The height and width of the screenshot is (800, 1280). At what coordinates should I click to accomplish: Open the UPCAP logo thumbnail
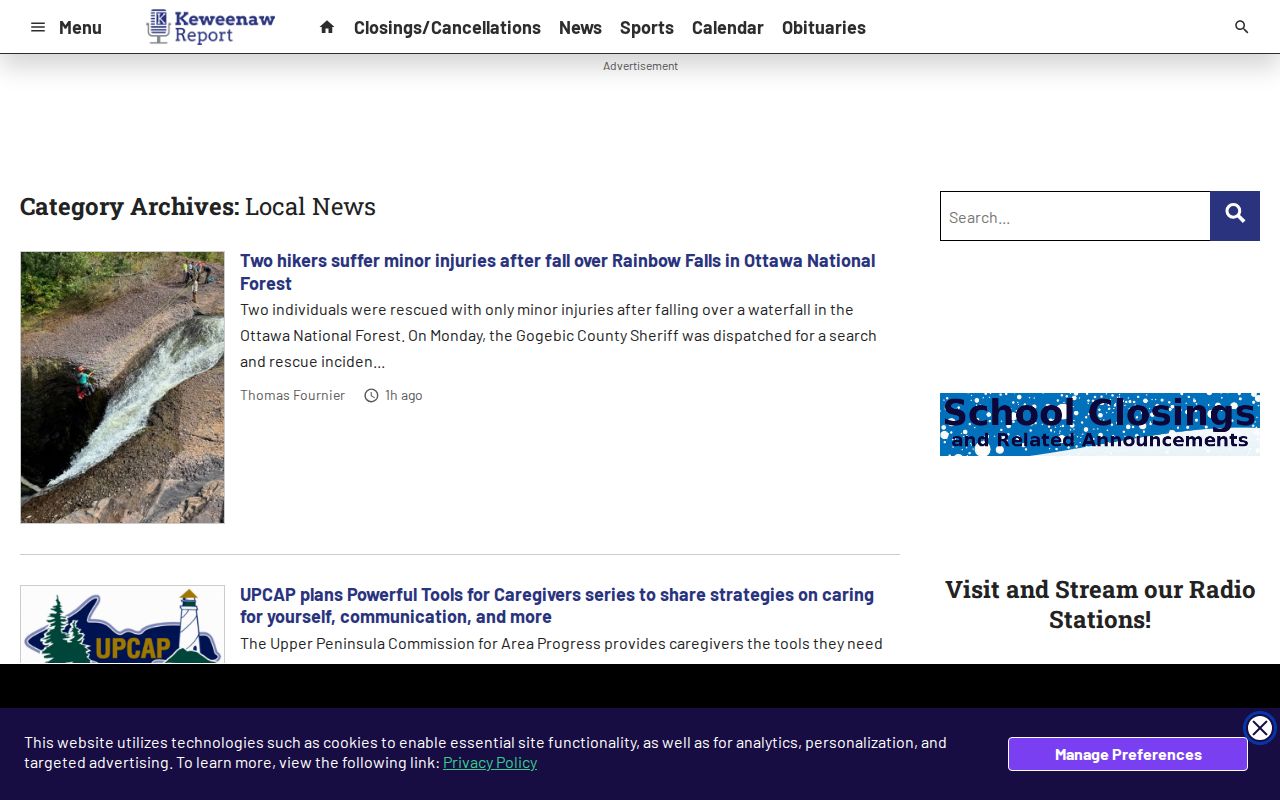point(122,625)
